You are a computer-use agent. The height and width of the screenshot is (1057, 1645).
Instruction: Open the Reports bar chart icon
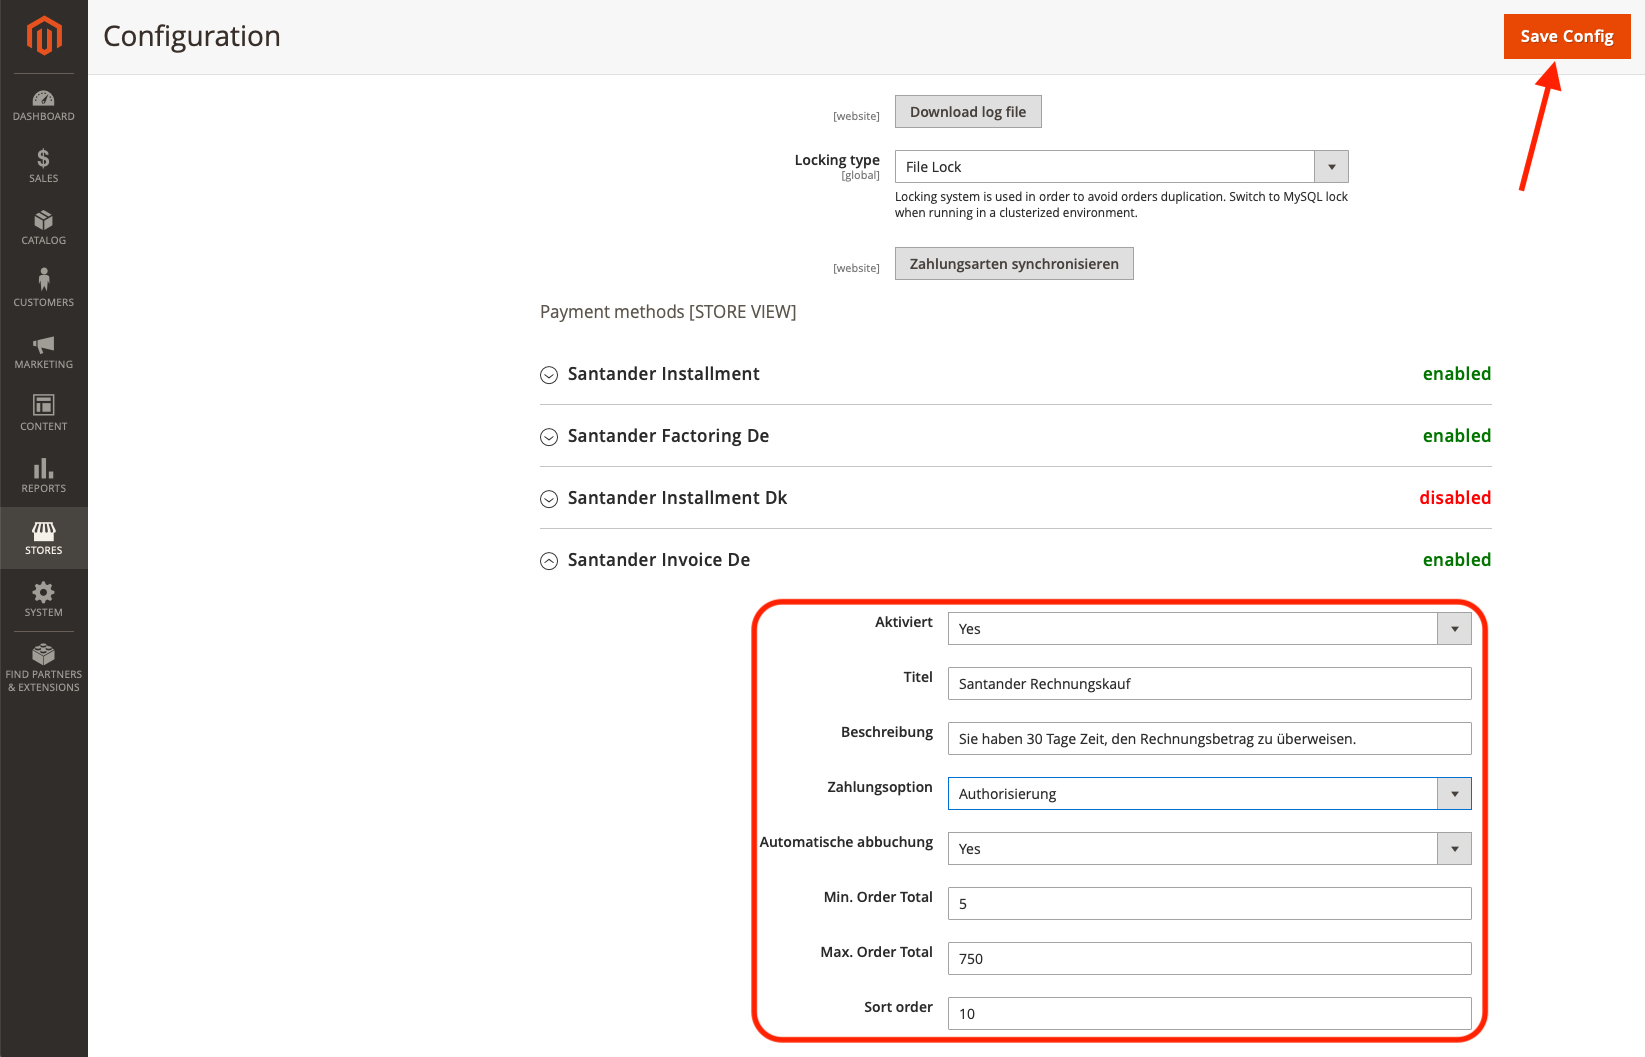pyautogui.click(x=43, y=468)
